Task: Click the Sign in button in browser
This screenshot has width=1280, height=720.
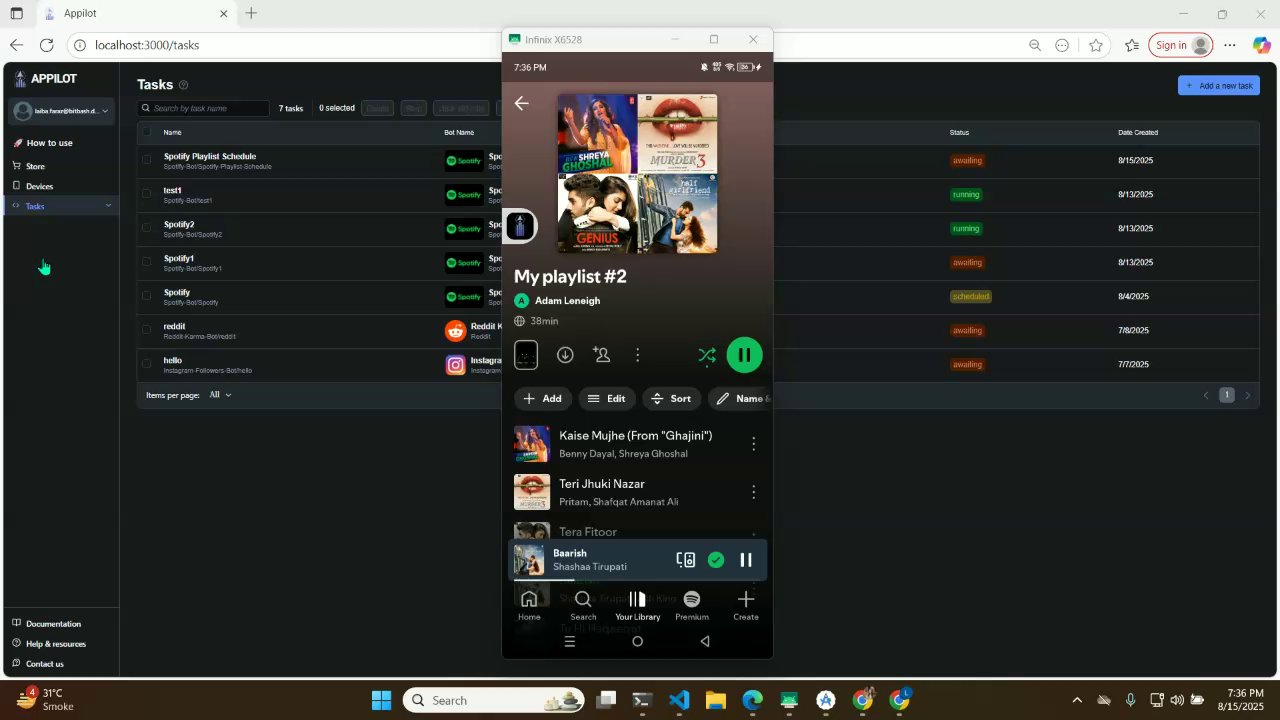Action: tap(1180, 45)
